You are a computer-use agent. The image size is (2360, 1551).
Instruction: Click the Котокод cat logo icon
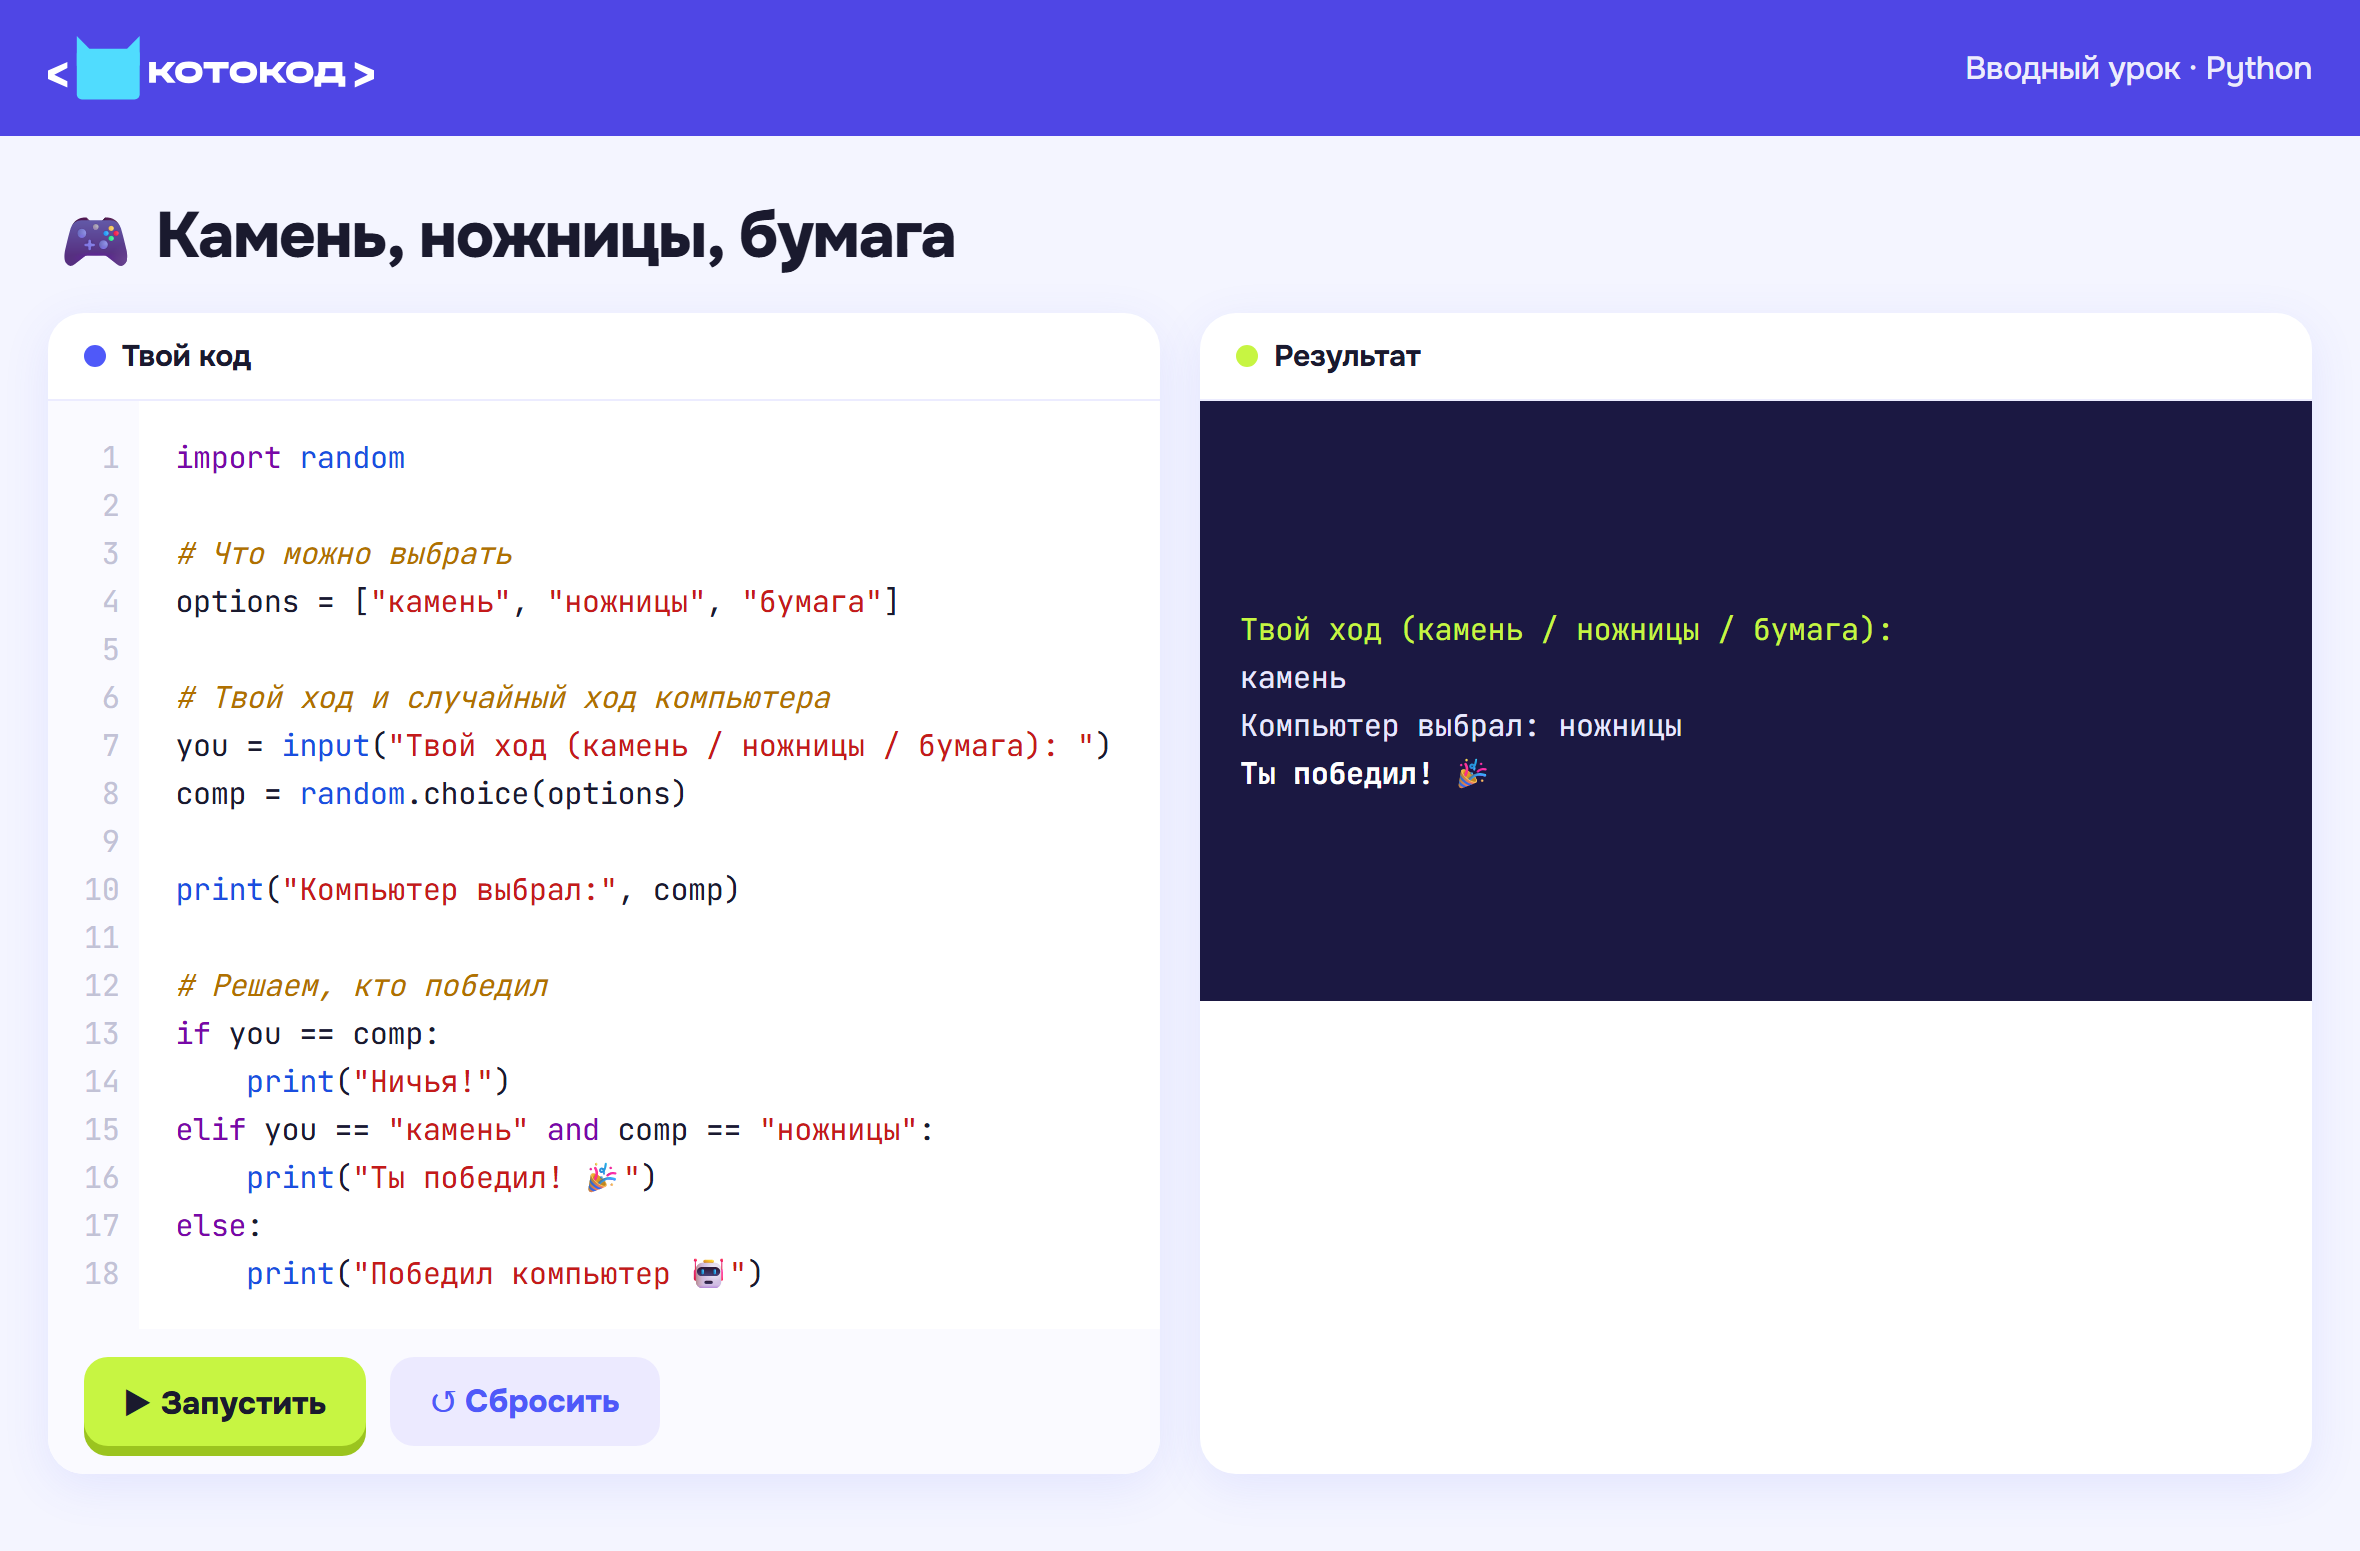click(108, 69)
